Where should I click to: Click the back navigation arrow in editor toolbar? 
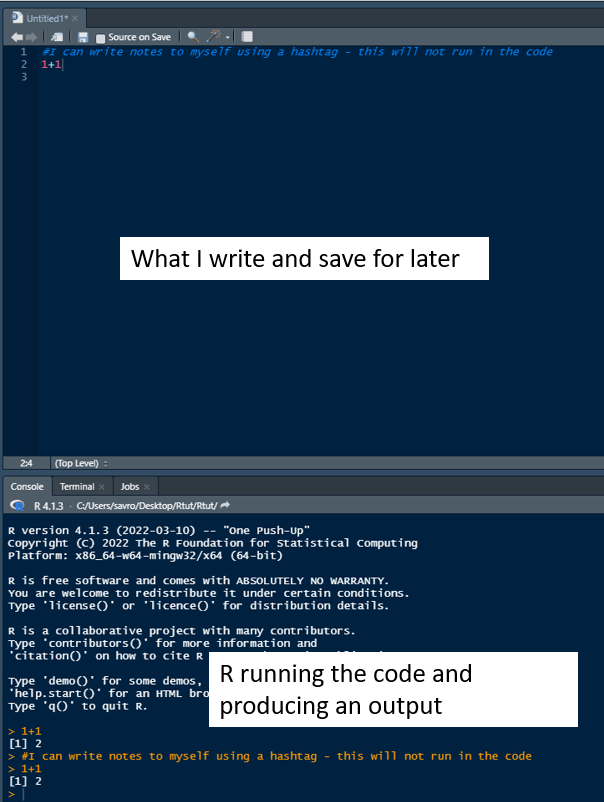click(x=16, y=37)
